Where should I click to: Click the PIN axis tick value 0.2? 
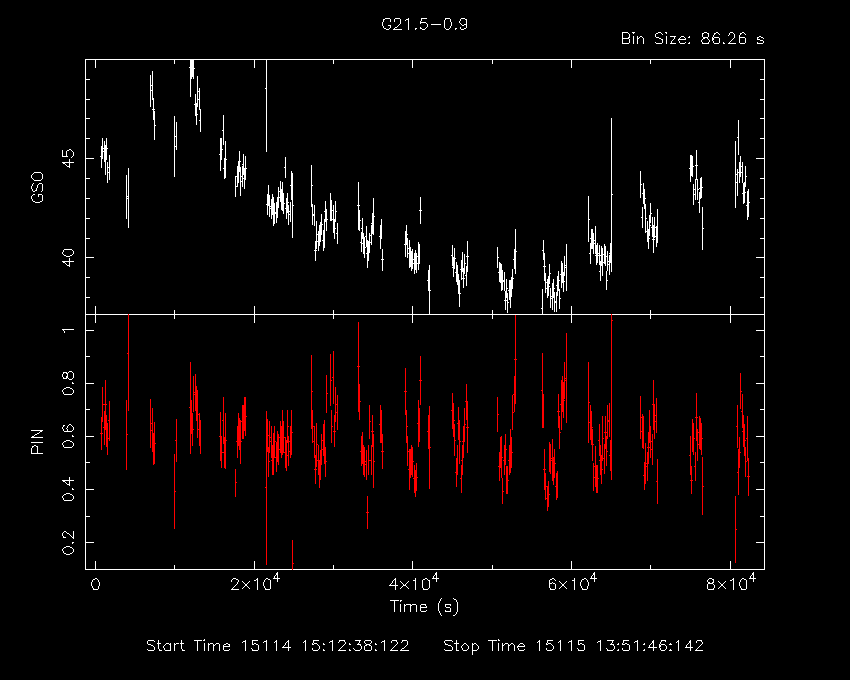tap(68, 542)
